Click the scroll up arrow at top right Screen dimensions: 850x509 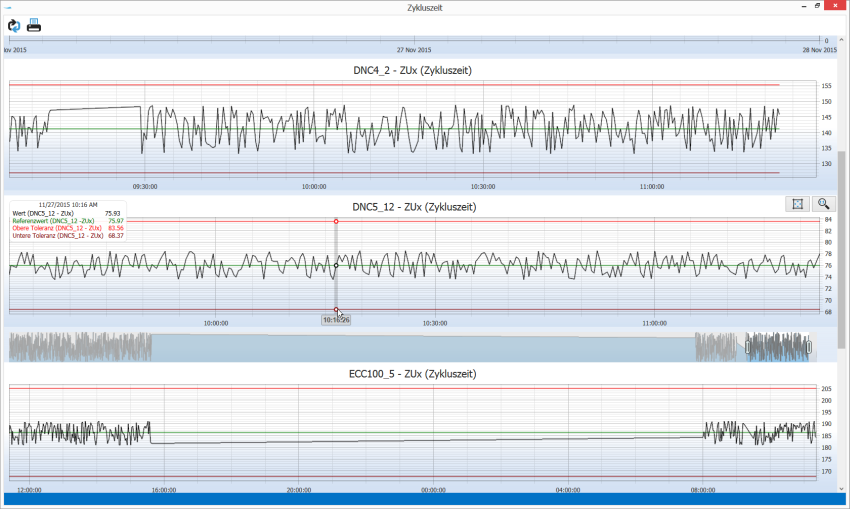(841, 40)
